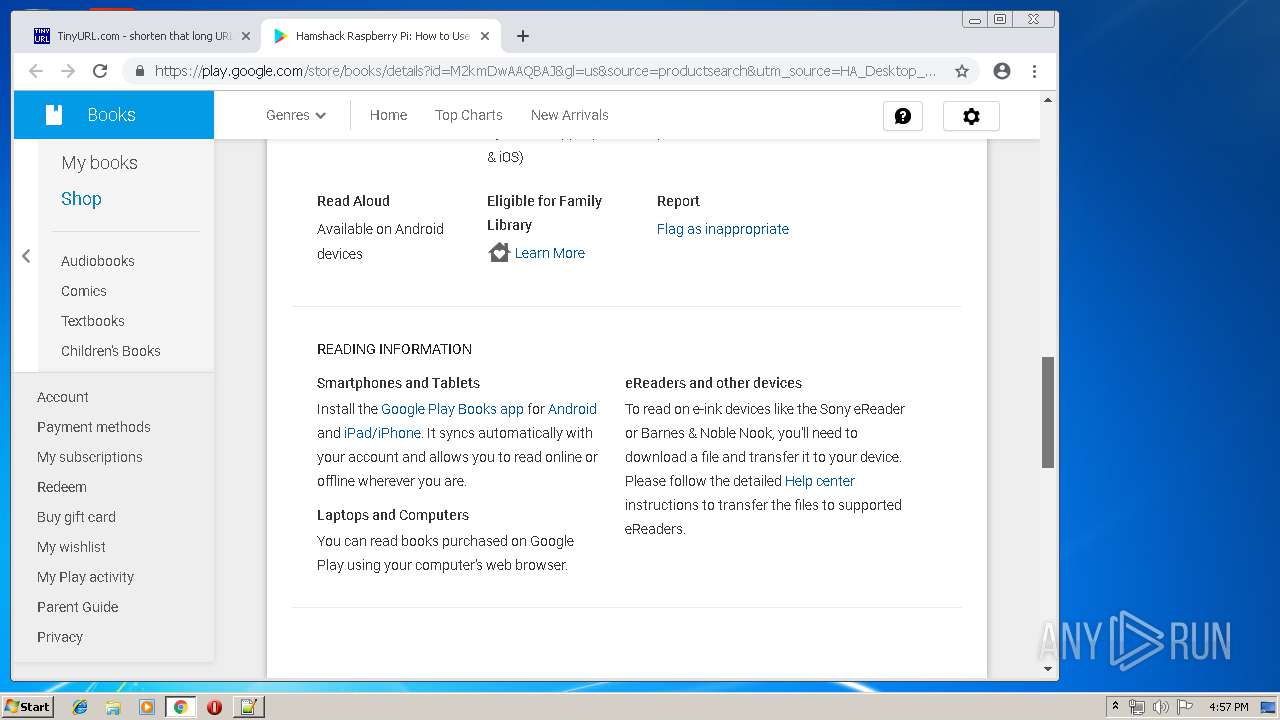1280x720 pixels.
Task: Click the Chrome taskbar icon
Action: pos(180,707)
